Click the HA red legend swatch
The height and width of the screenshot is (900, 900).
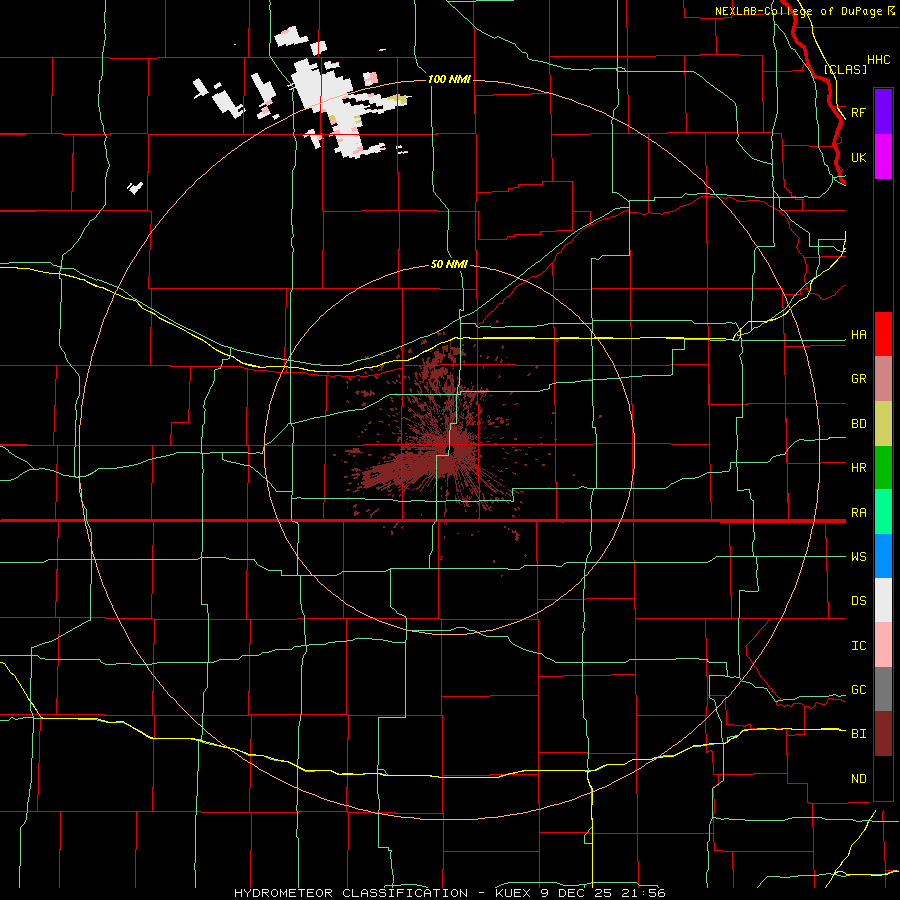(x=883, y=334)
